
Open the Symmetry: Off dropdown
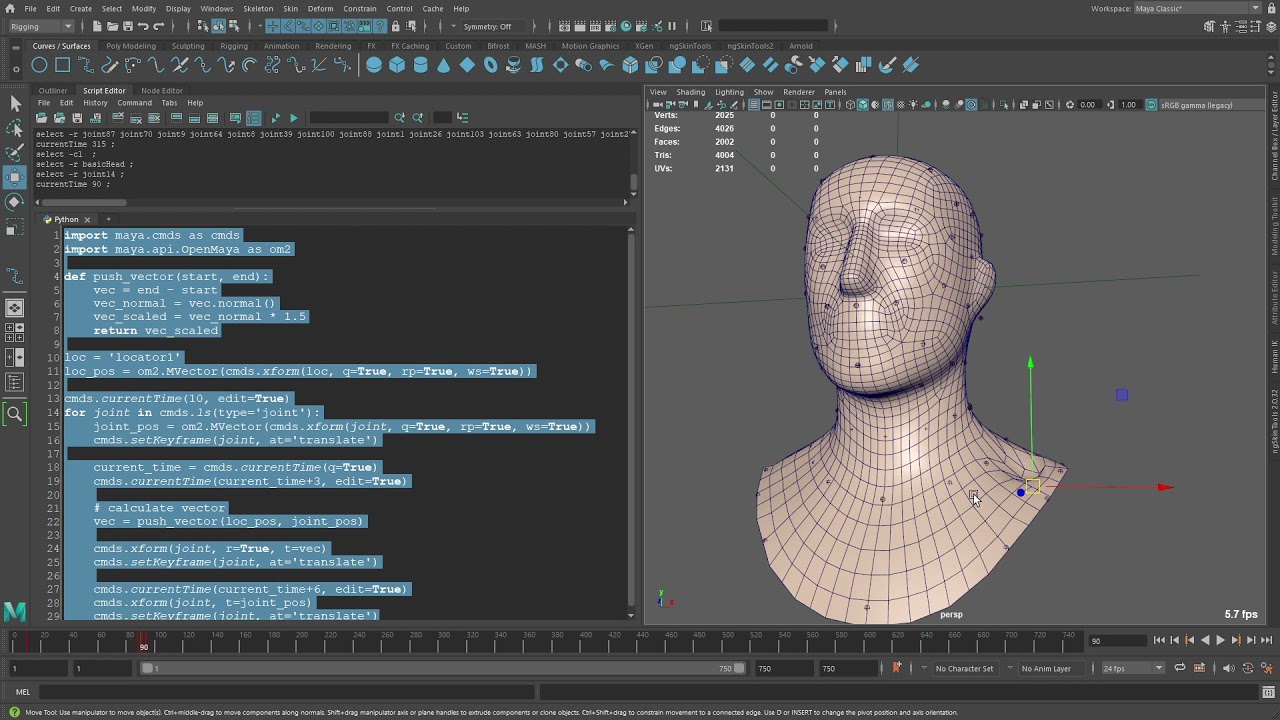coord(492,26)
